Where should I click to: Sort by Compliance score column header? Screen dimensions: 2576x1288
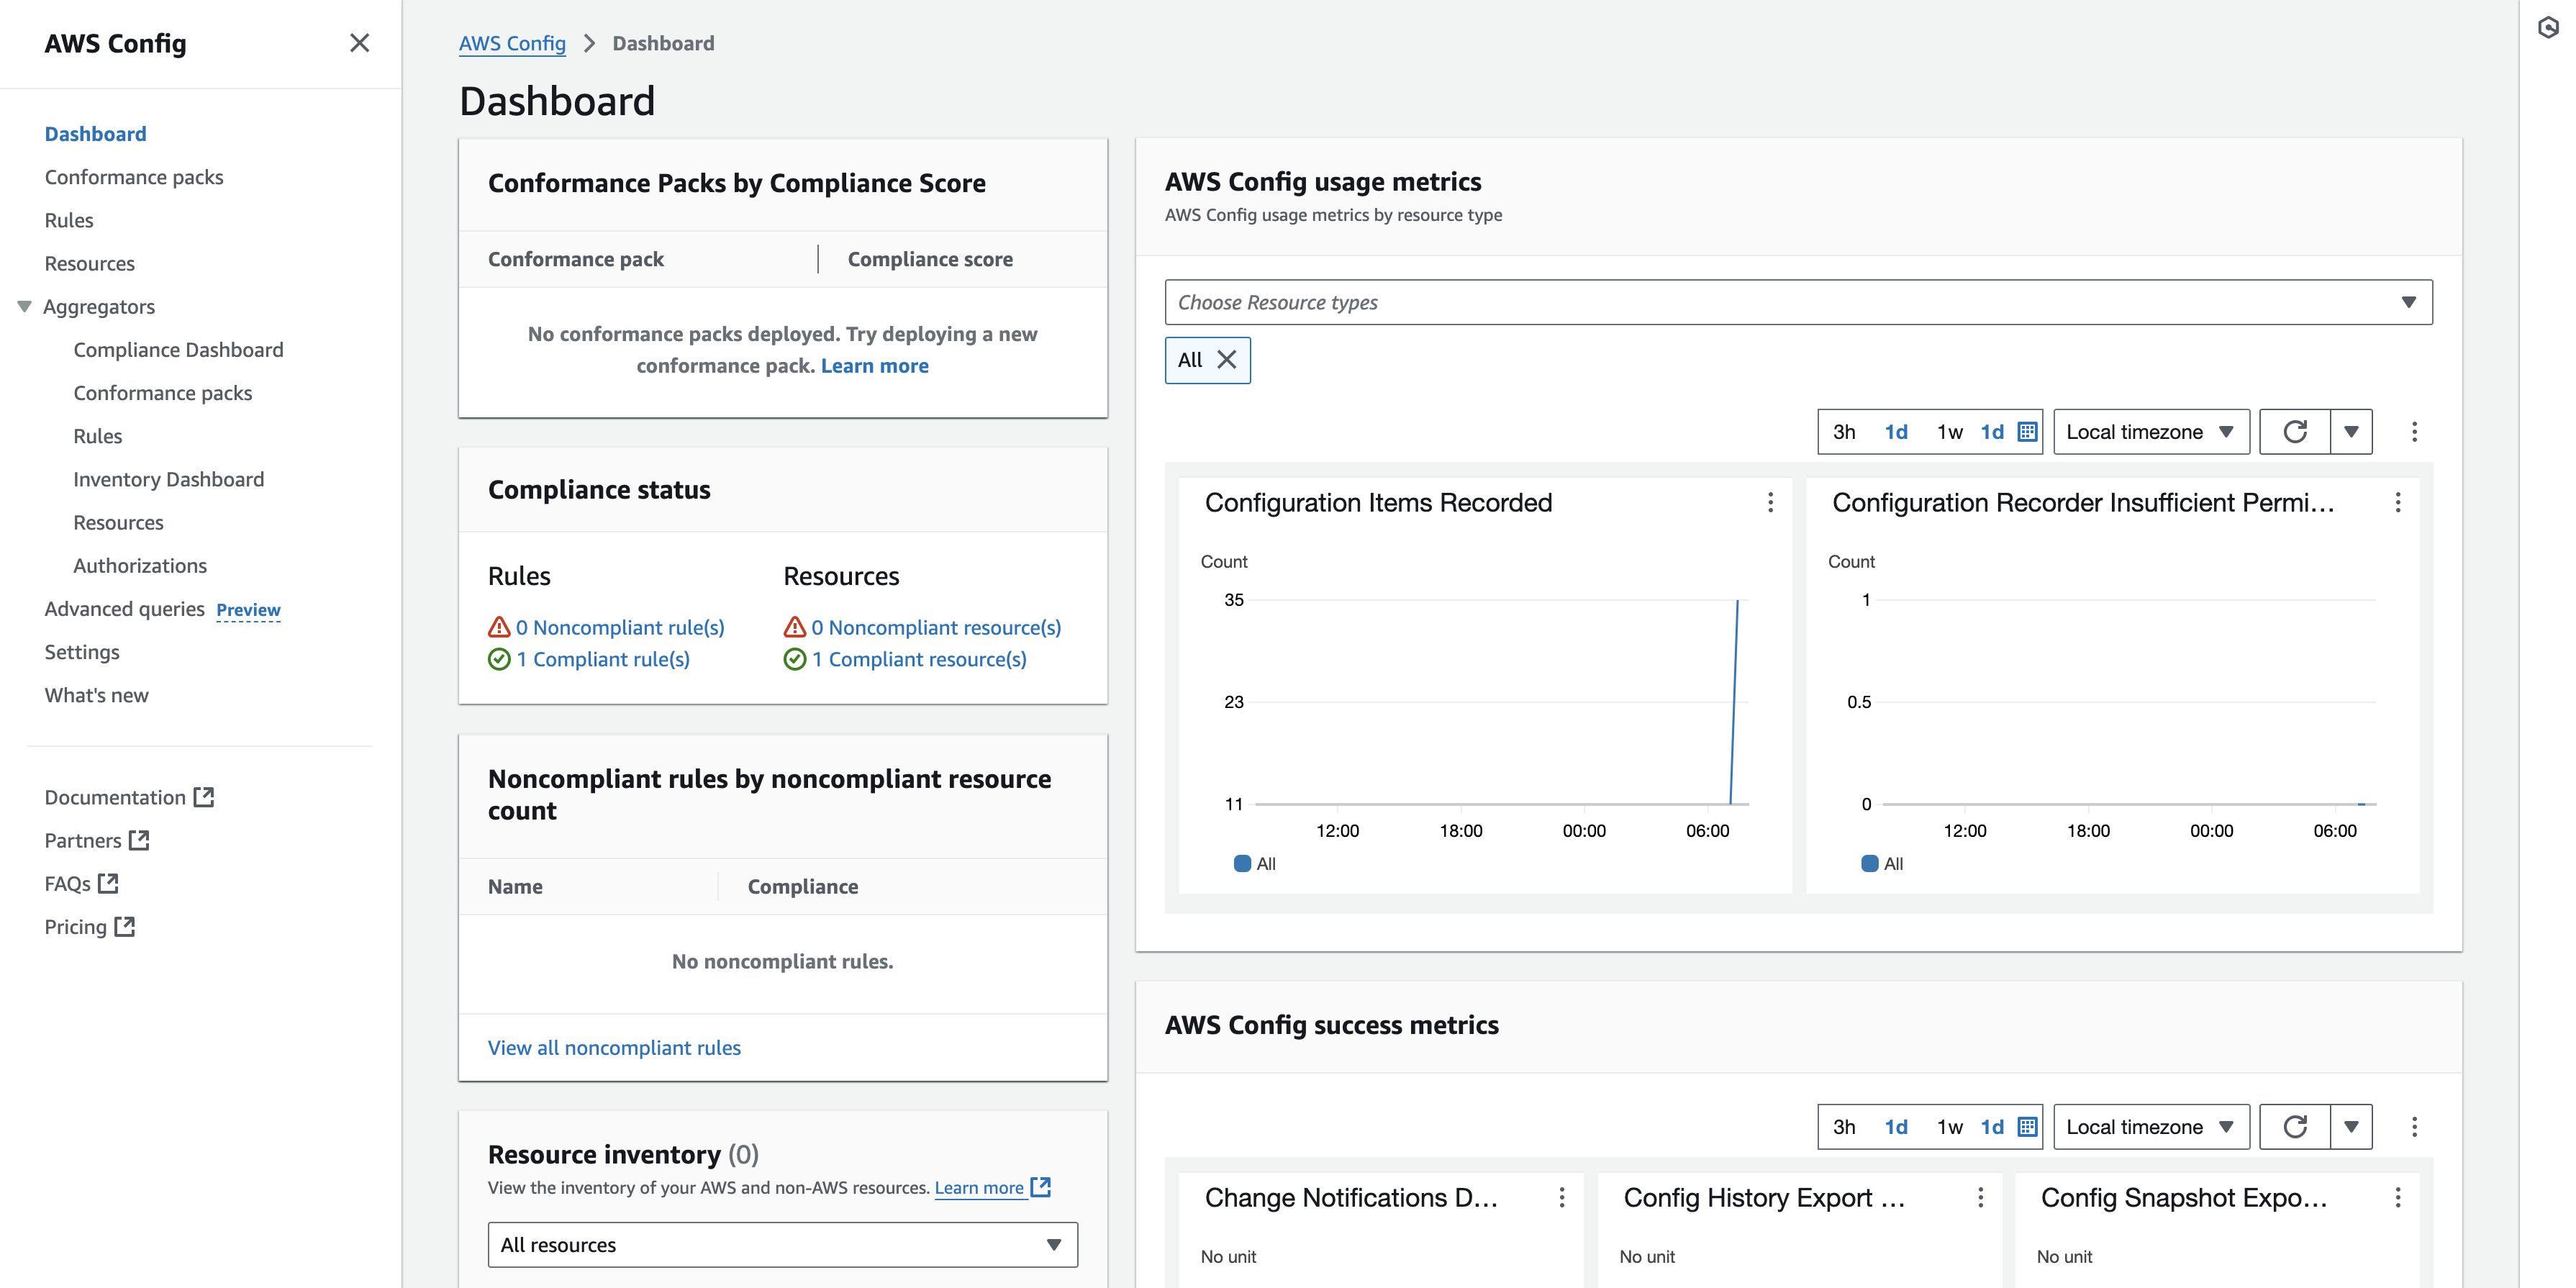click(930, 259)
